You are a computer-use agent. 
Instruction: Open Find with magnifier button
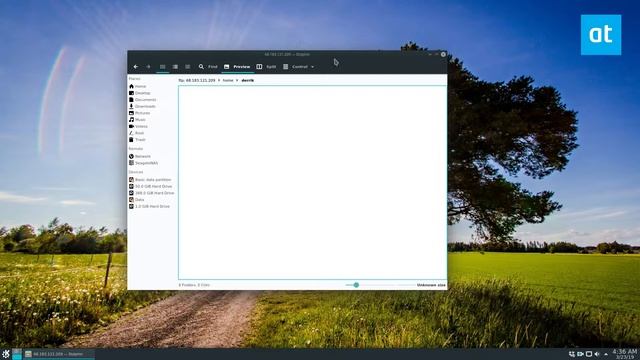tap(208, 67)
